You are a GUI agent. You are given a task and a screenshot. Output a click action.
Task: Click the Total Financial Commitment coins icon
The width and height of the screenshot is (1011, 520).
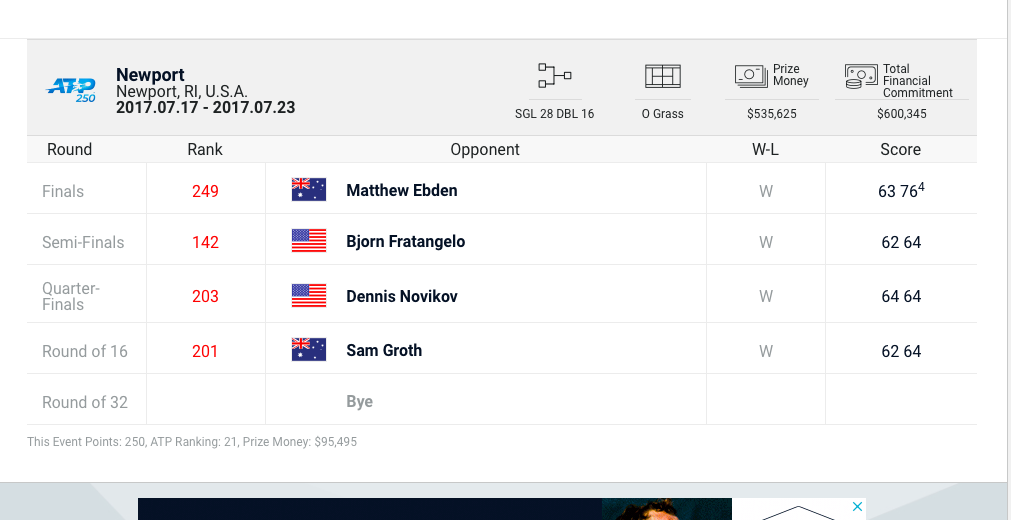860,76
